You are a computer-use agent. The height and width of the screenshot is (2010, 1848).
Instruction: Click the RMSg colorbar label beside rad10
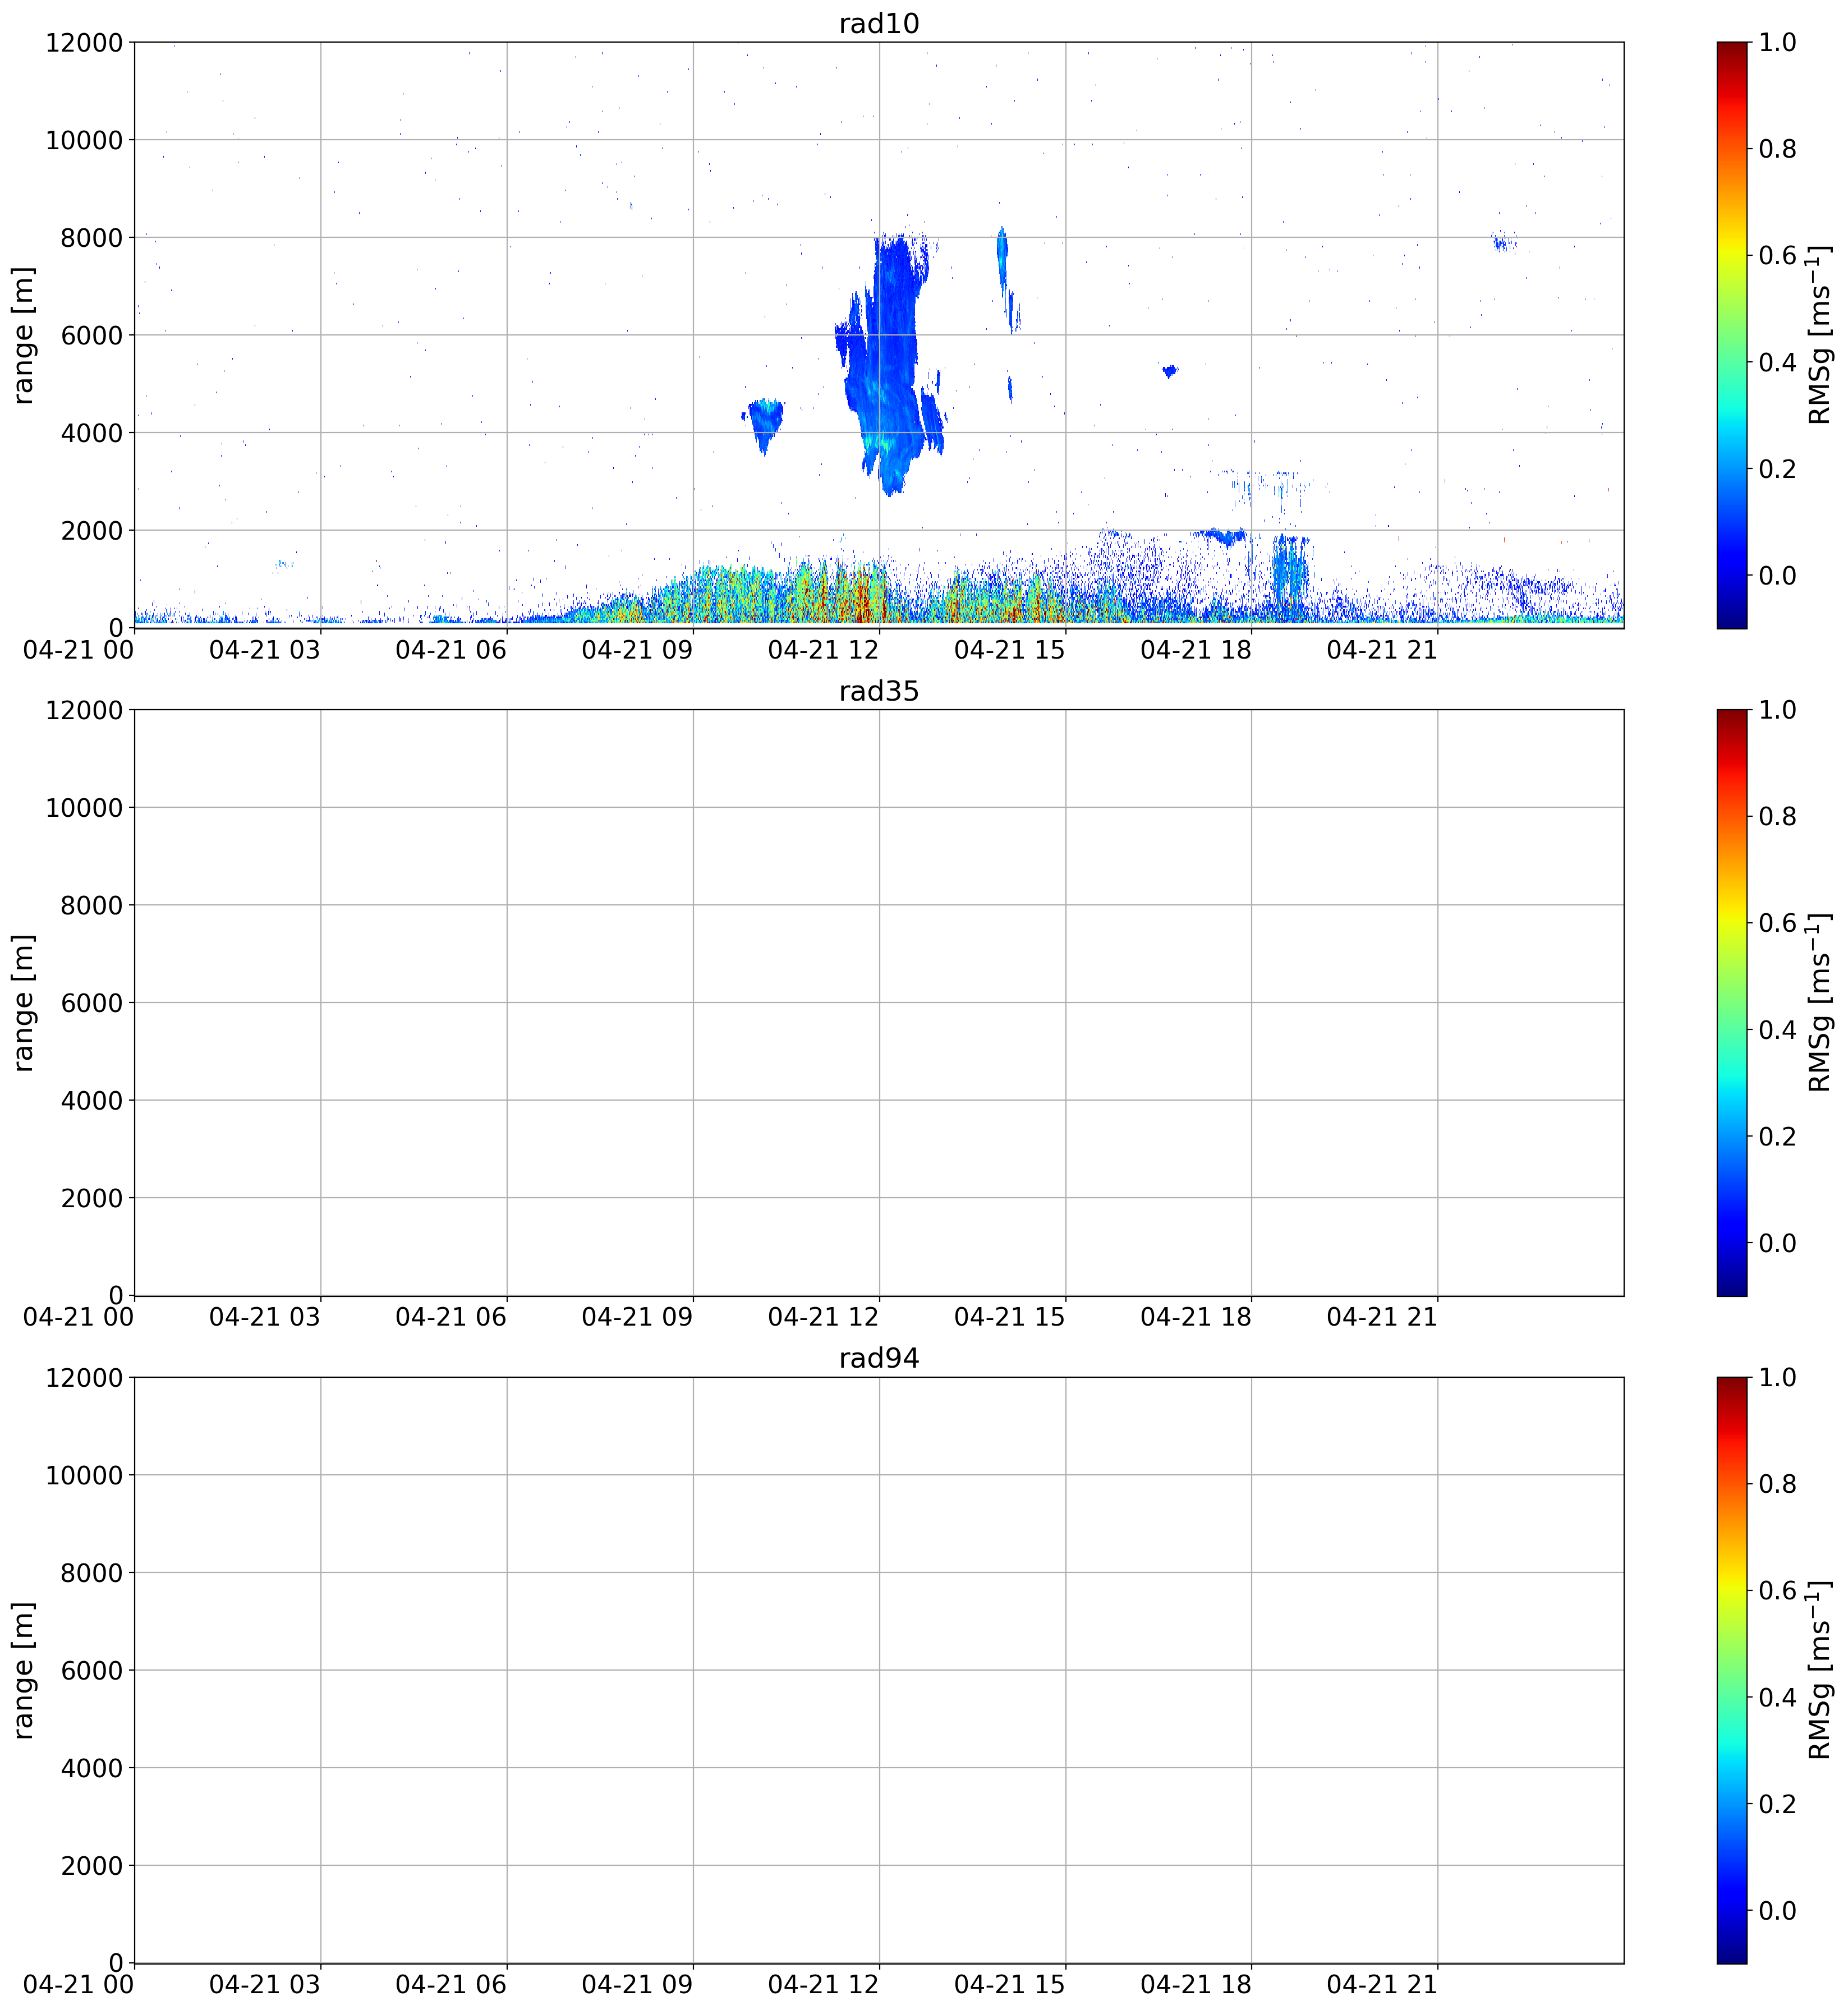tap(1820, 335)
